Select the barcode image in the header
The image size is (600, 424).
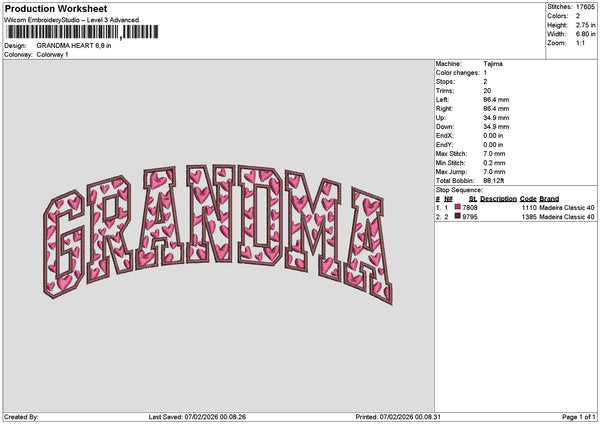click(x=82, y=32)
